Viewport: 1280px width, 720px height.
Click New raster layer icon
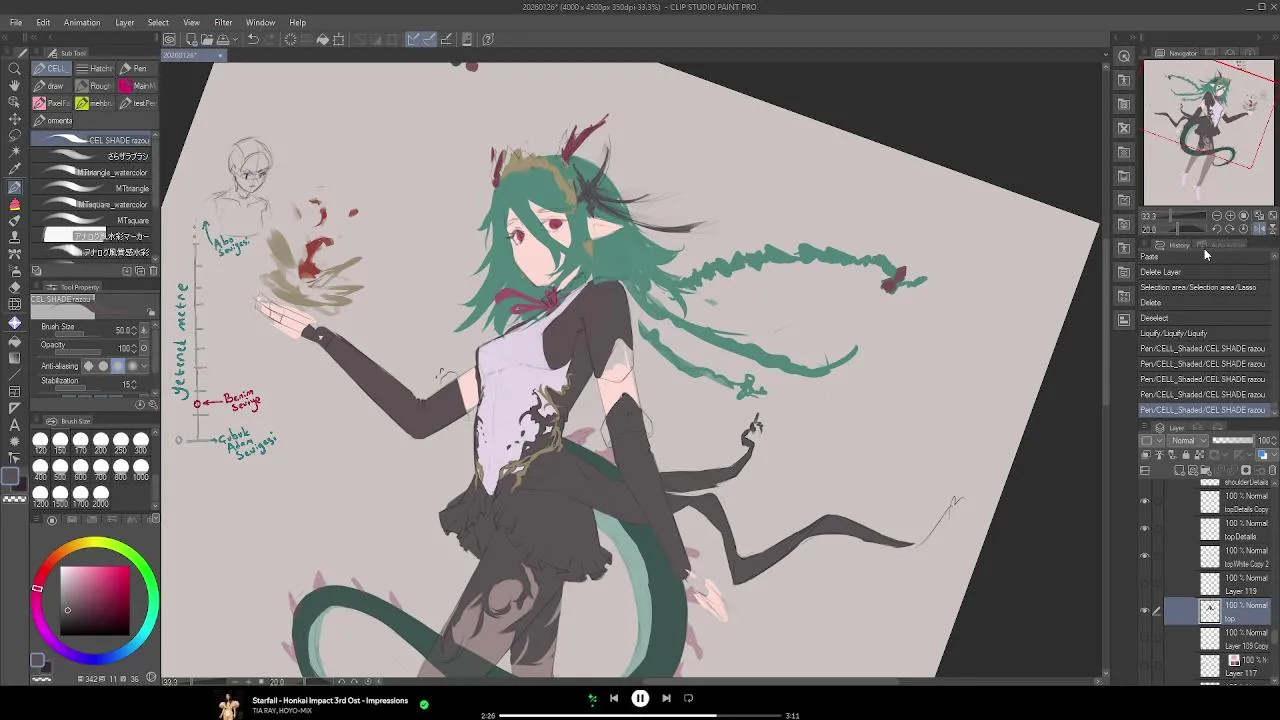1180,471
